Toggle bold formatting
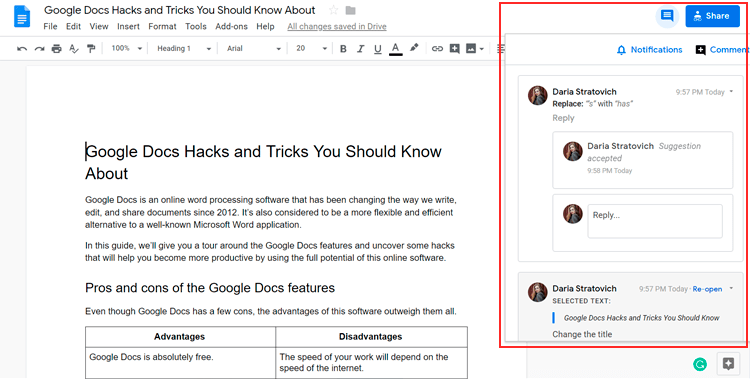This screenshot has width=750, height=379. 343,48
